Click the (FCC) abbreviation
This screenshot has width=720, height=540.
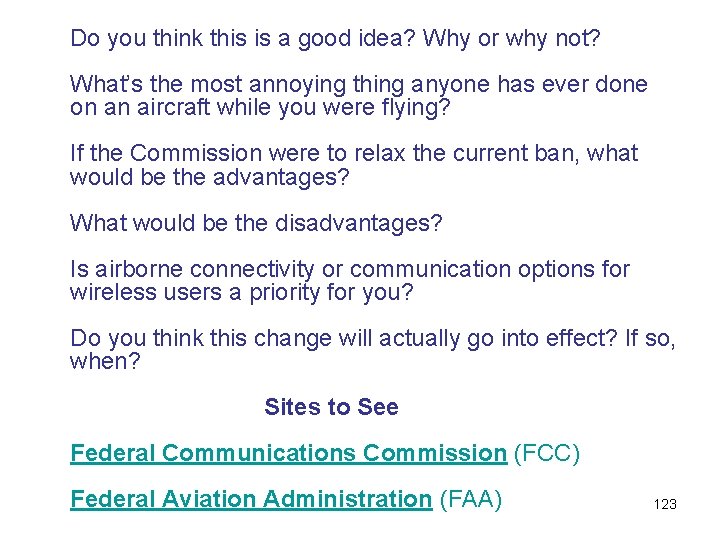click(546, 453)
